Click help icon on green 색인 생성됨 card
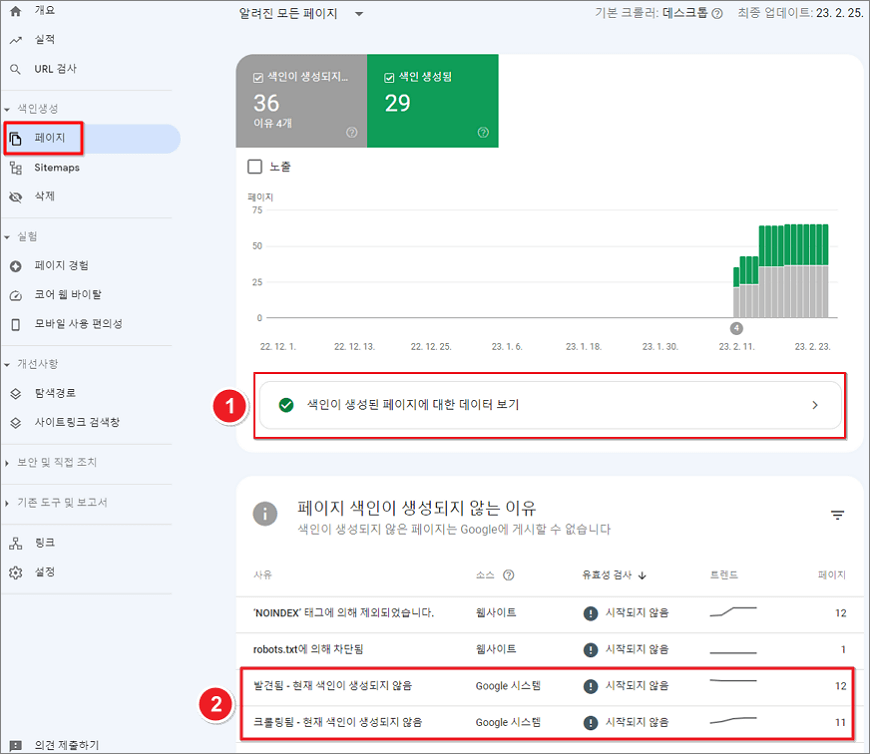This screenshot has width=870, height=754. pos(483,132)
